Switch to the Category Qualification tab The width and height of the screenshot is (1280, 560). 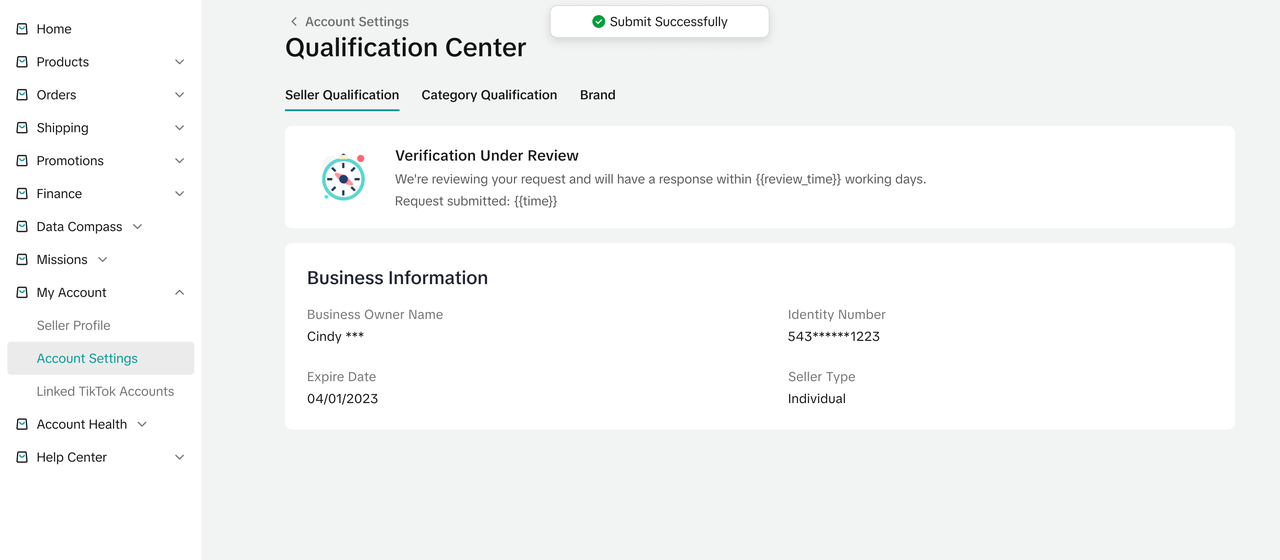coord(489,95)
